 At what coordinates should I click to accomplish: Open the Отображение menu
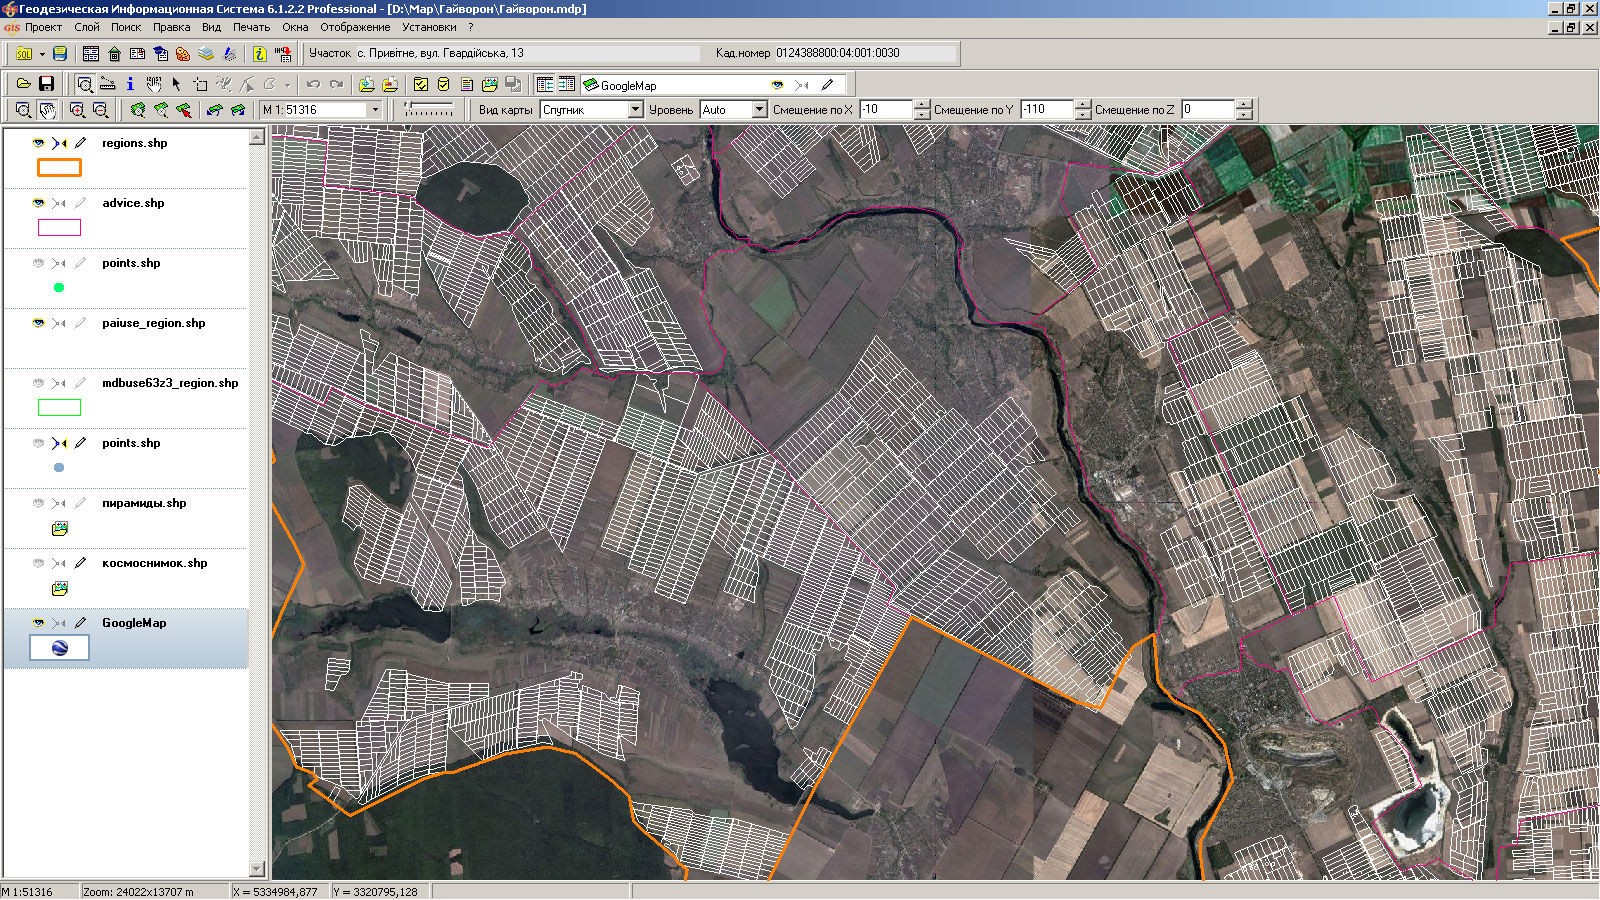[x=354, y=27]
